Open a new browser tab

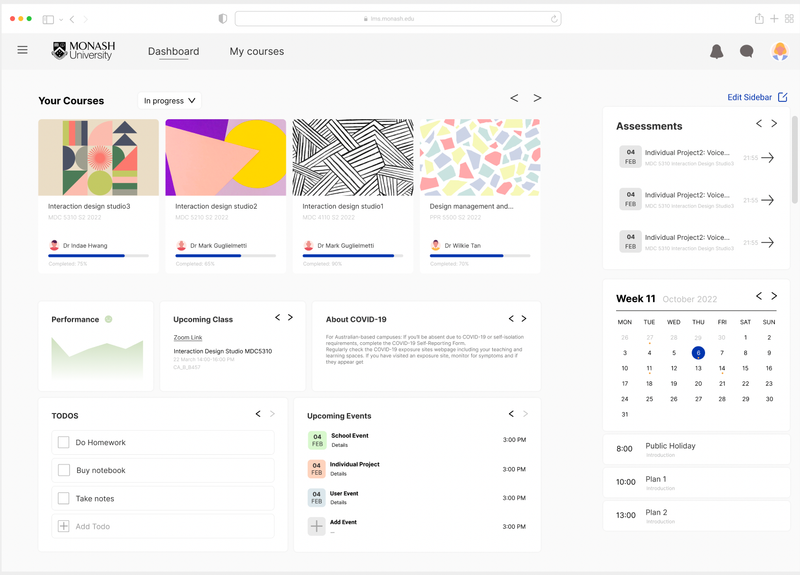774,19
